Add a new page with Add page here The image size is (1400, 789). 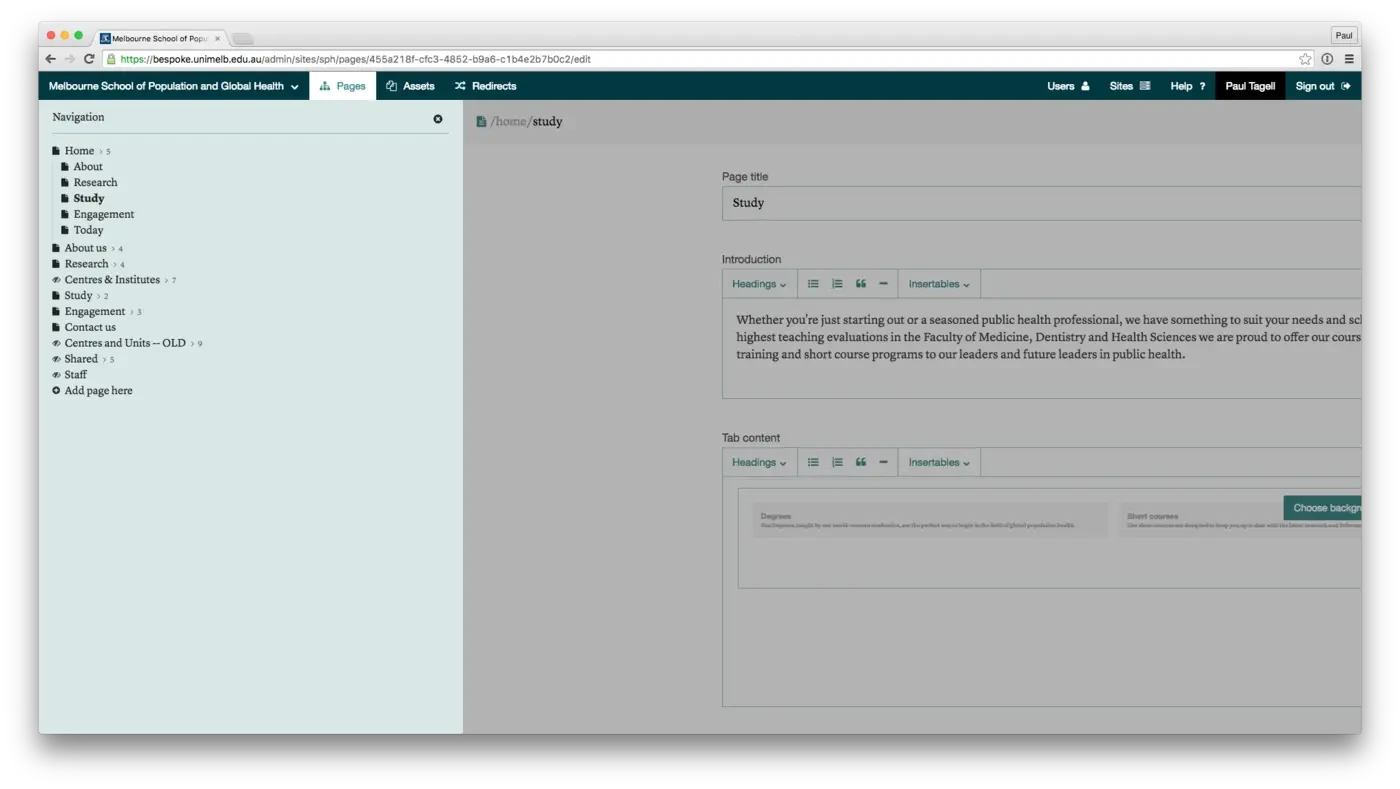92,391
